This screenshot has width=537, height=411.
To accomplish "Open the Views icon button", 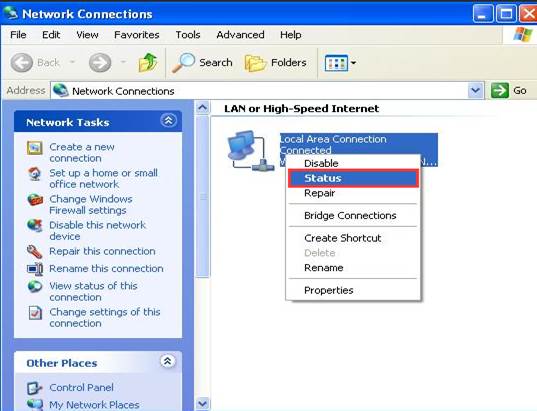I will (x=336, y=63).
